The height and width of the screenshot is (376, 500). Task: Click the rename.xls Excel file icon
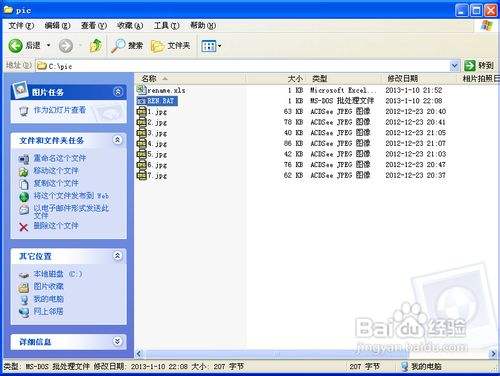142,89
